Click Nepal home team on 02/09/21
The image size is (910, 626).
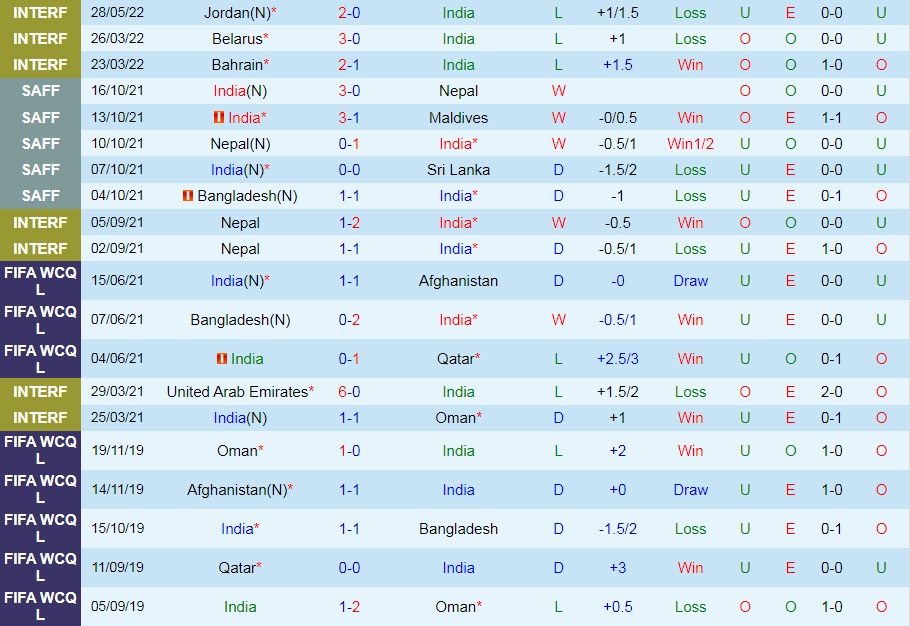[240, 249]
